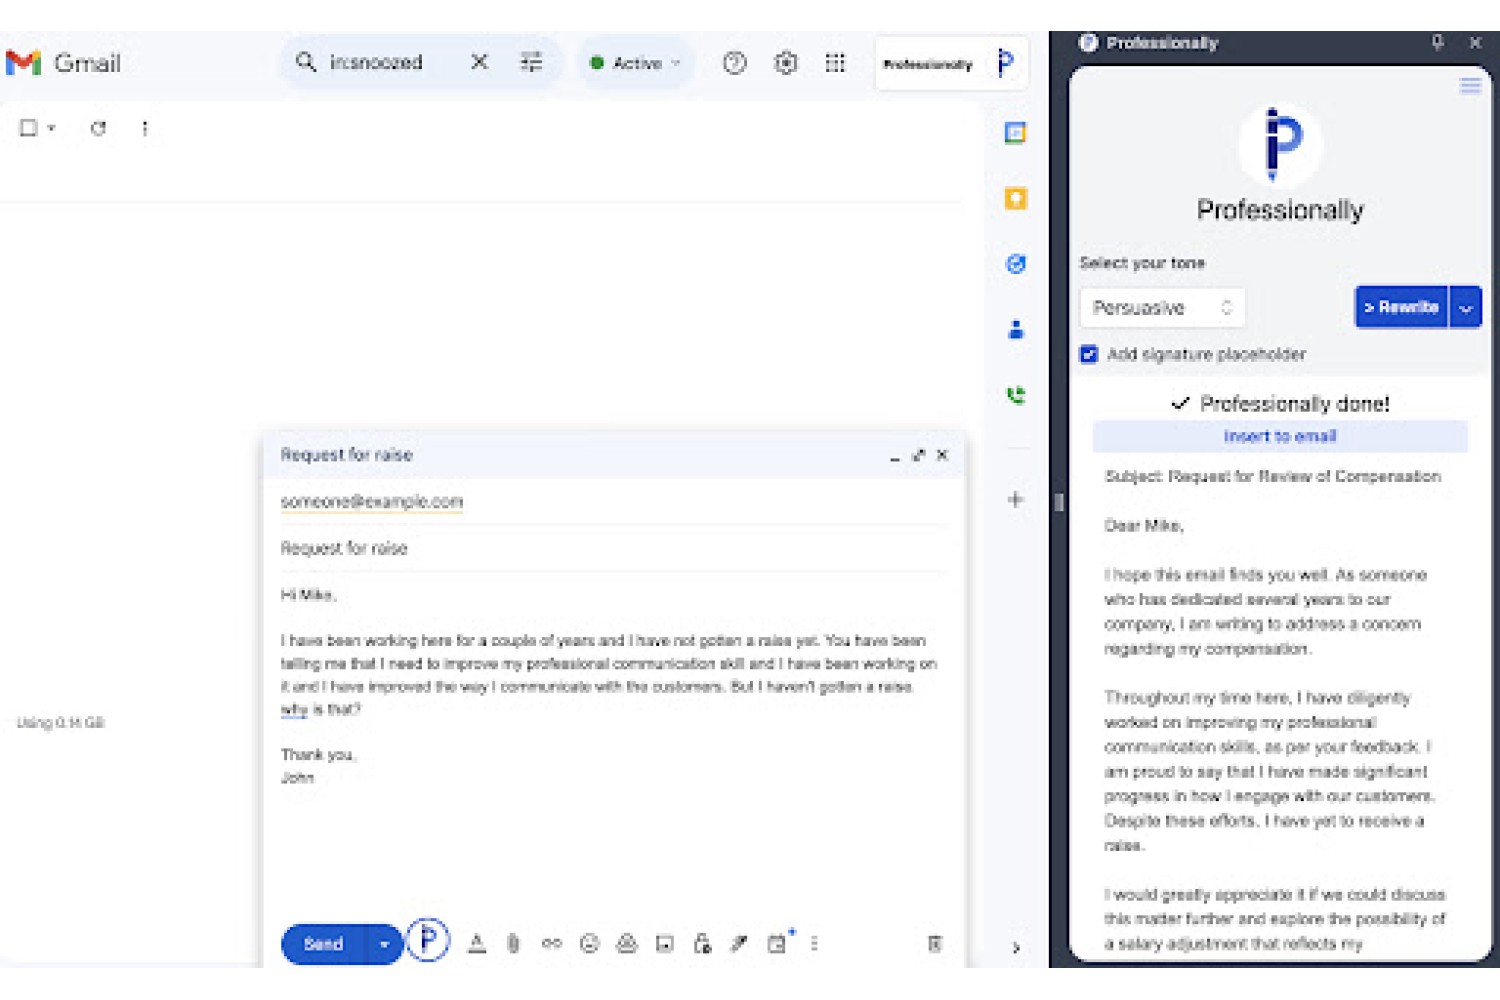Click the "Dear Mike," greeting in panel
The width and height of the screenshot is (1500, 1000).
pyautogui.click(x=1144, y=525)
